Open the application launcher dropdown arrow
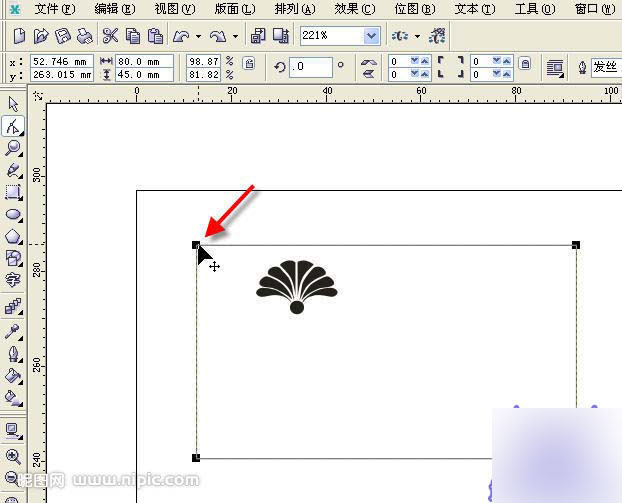622x503 pixels. 417,36
